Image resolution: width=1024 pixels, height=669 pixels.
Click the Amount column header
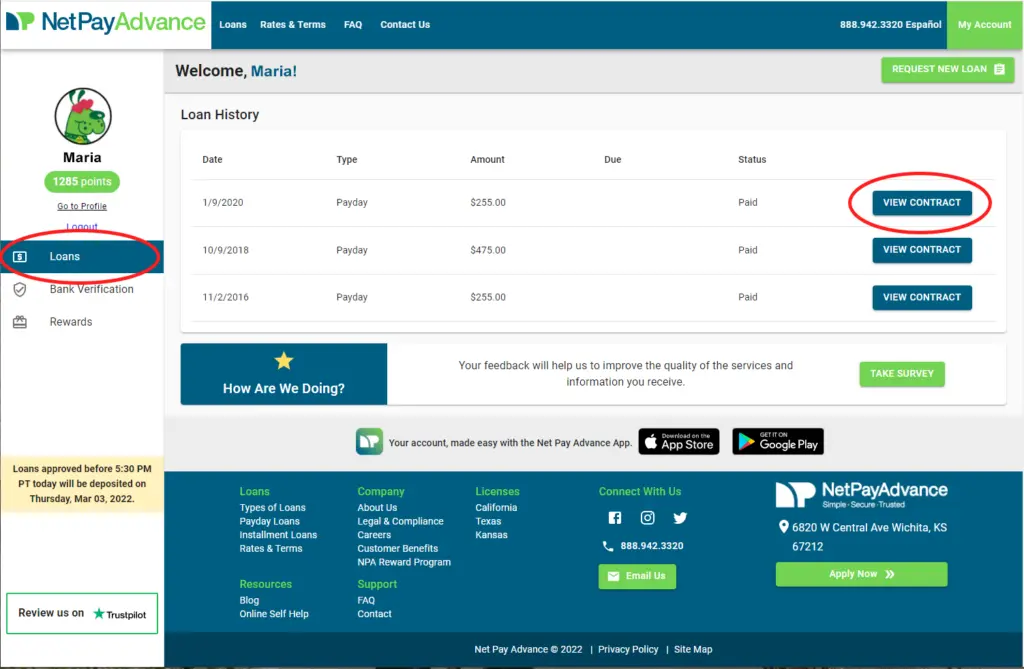487,159
